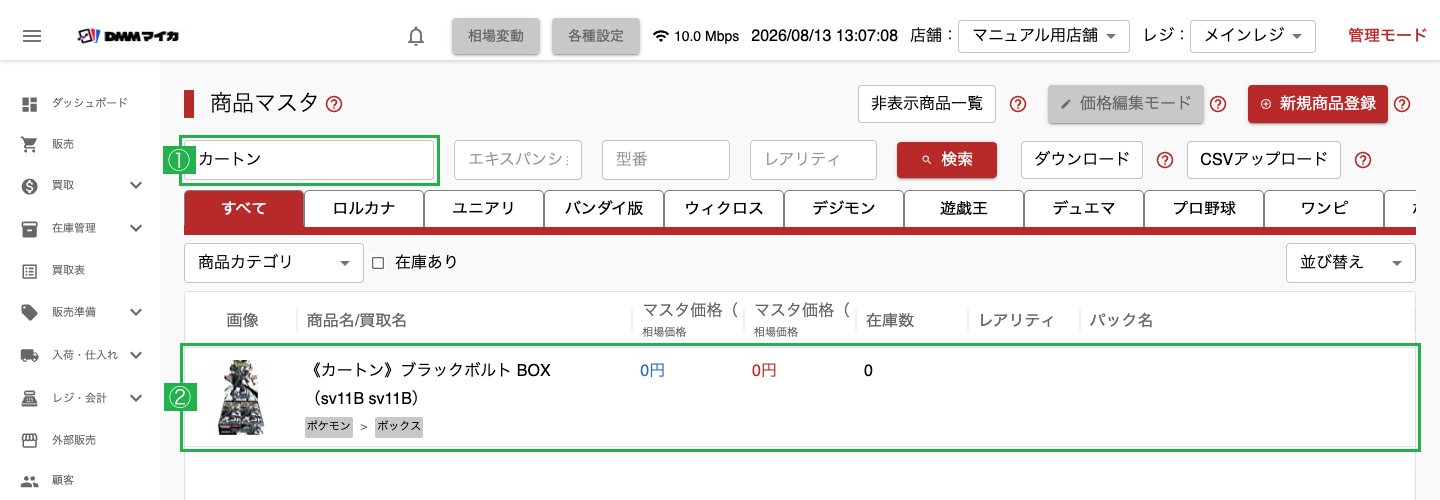Click the 在庫管理 archive box icon
Image resolution: width=1440 pixels, height=500 pixels.
click(x=30, y=228)
